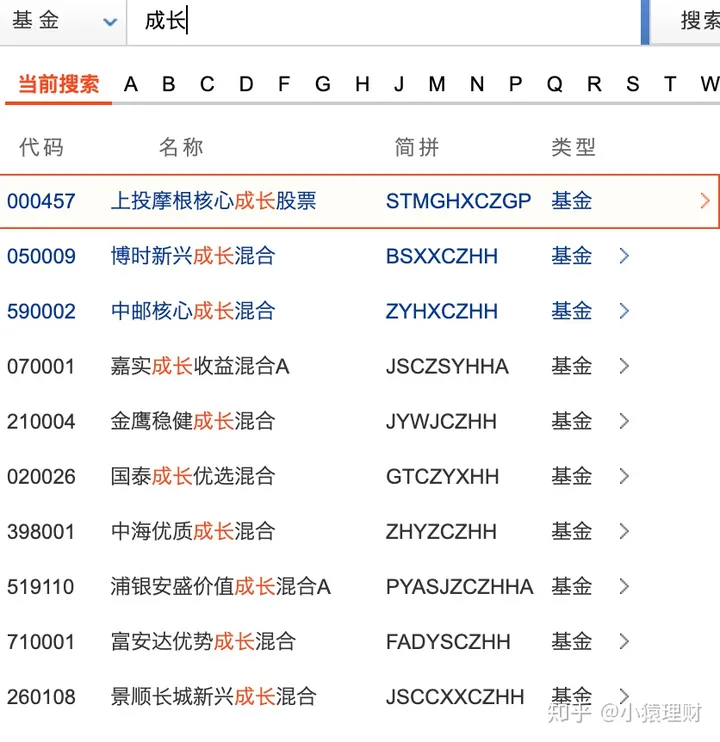Switch to letter tab B
The image size is (720, 742).
[169, 85]
